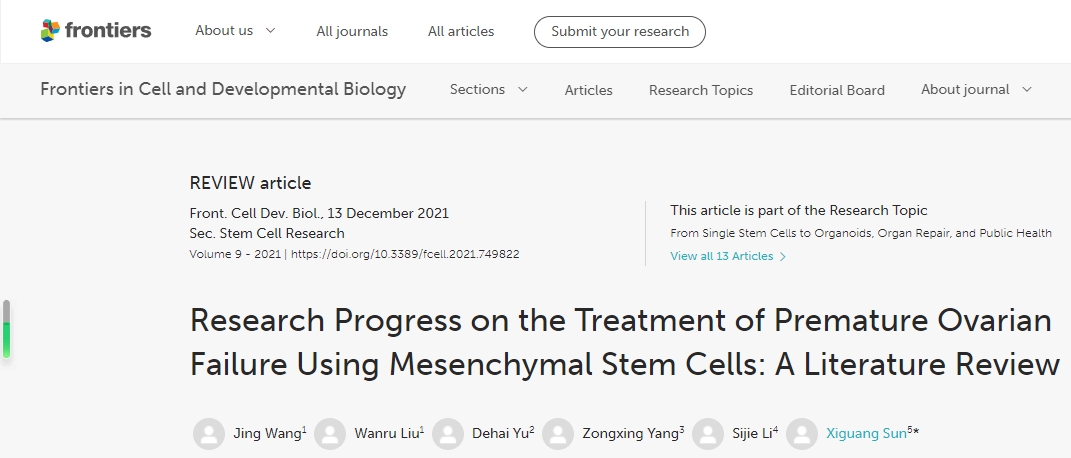Screen dimensions: 1071x458
Task: Click the arrow beside View all 13 Articles
Action: click(782, 257)
